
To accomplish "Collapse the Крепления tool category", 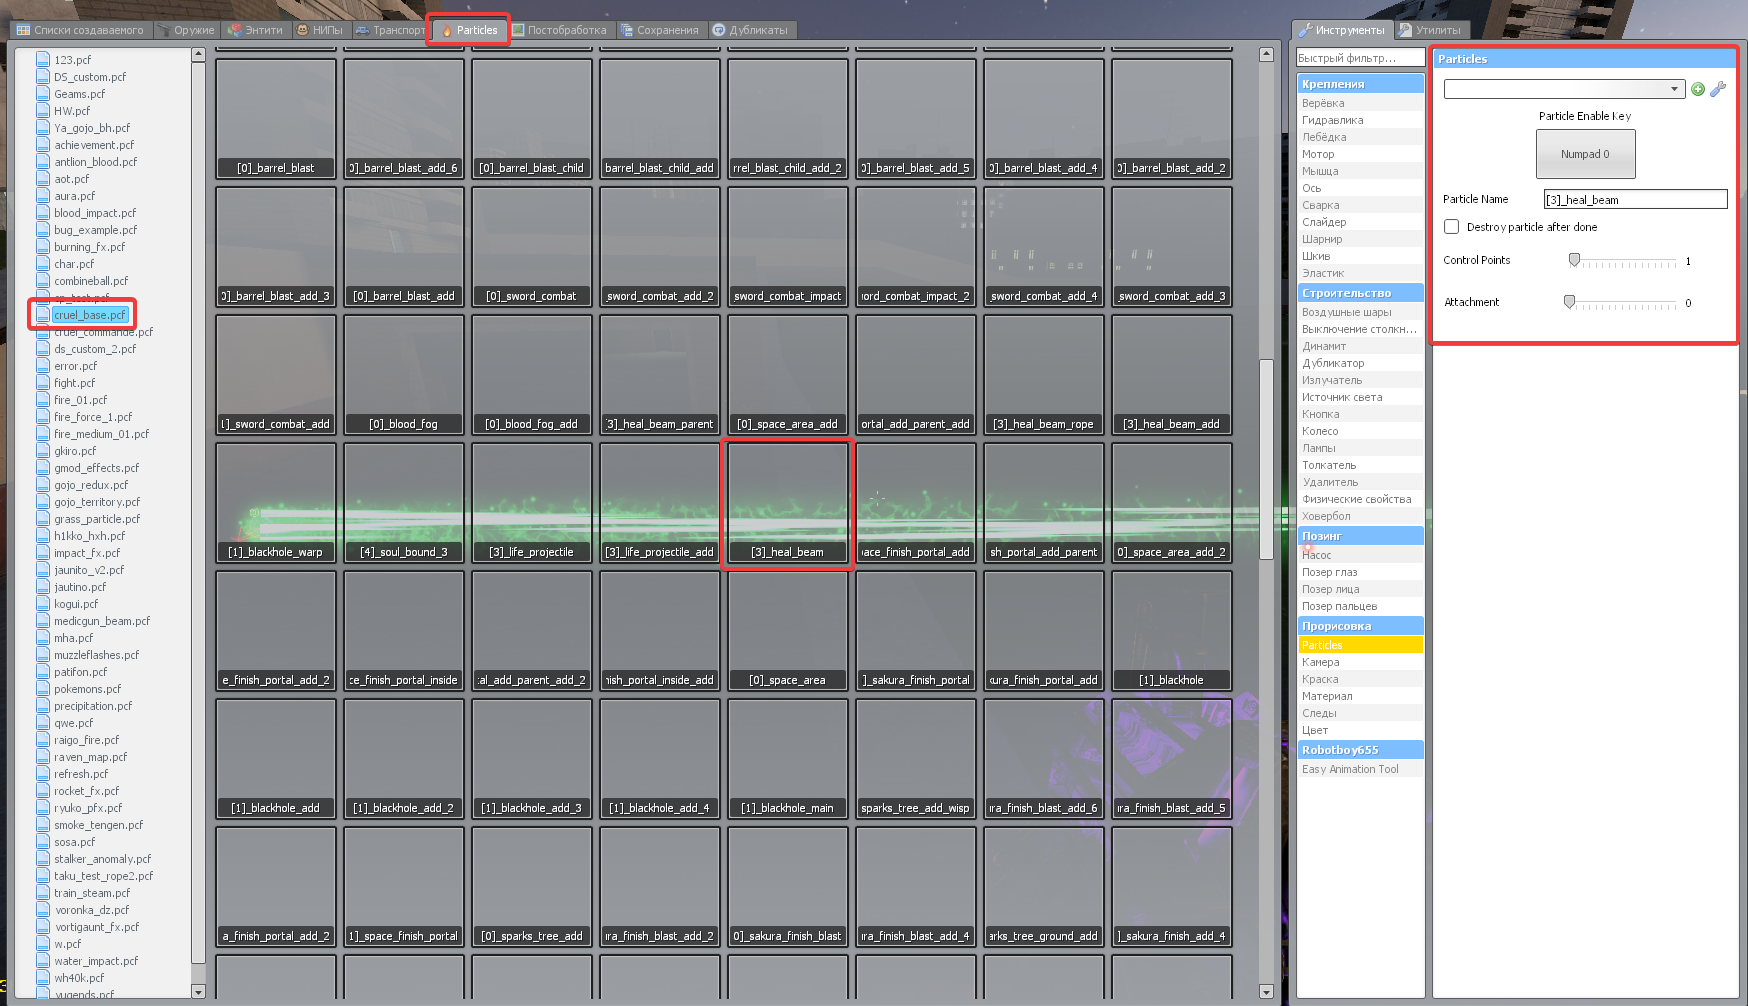I will point(1360,84).
